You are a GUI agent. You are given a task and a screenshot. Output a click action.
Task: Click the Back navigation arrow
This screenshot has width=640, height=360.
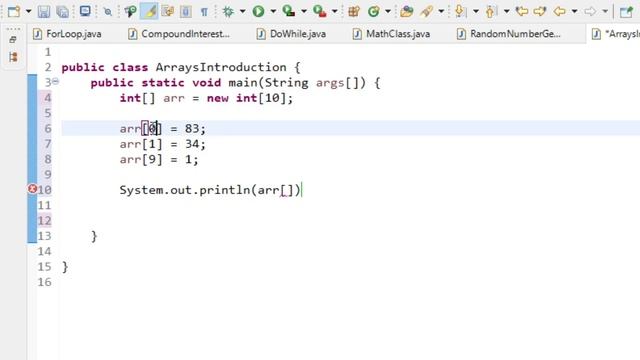pyautogui.click(x=559, y=11)
